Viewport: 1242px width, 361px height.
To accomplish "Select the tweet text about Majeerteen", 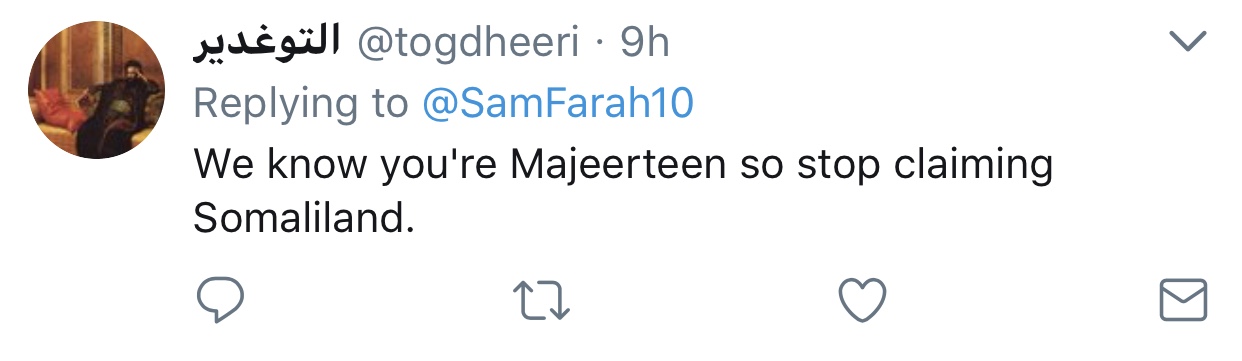I will point(622,191).
